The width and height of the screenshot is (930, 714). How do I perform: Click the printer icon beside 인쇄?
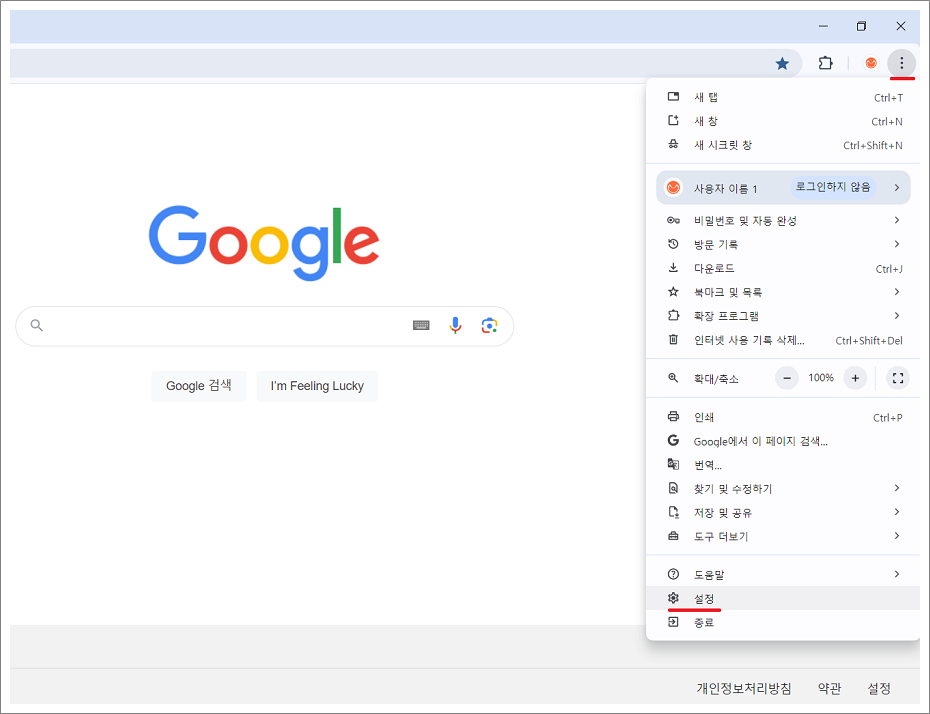[x=673, y=416]
